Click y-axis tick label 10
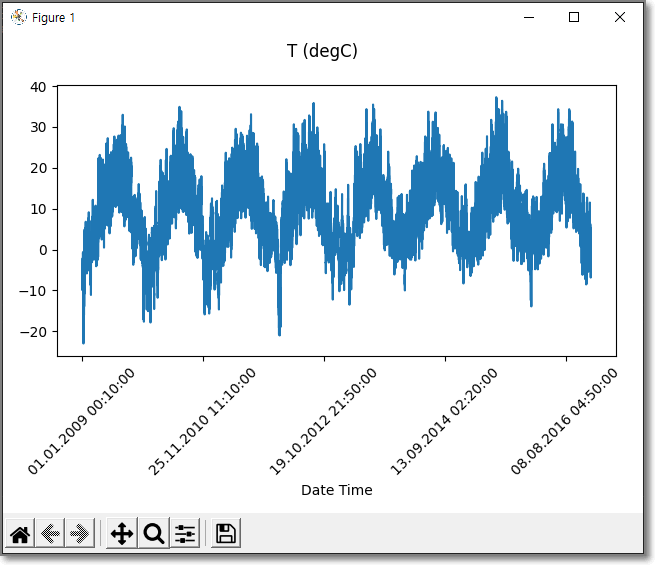Viewport: 655px width, 565px height. coord(38,209)
